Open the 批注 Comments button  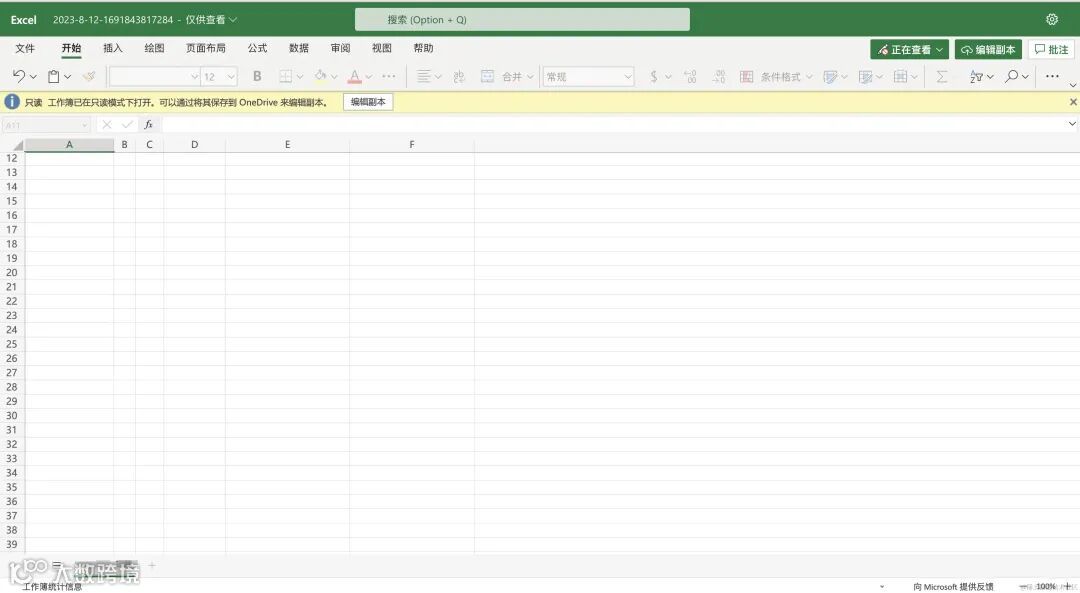pos(1051,50)
